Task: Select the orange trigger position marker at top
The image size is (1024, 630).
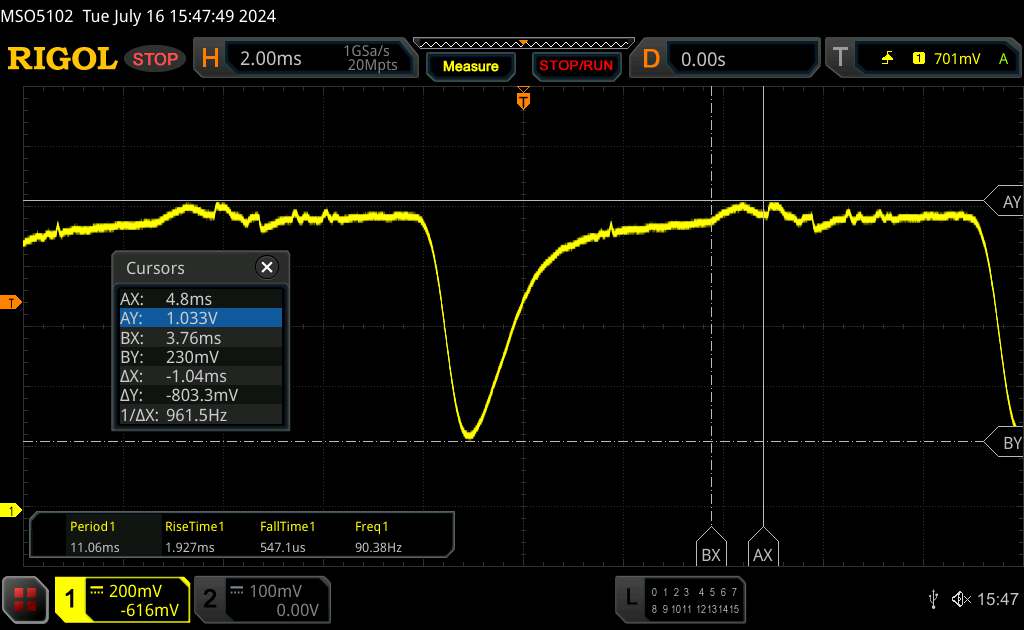Action: click(x=523, y=99)
